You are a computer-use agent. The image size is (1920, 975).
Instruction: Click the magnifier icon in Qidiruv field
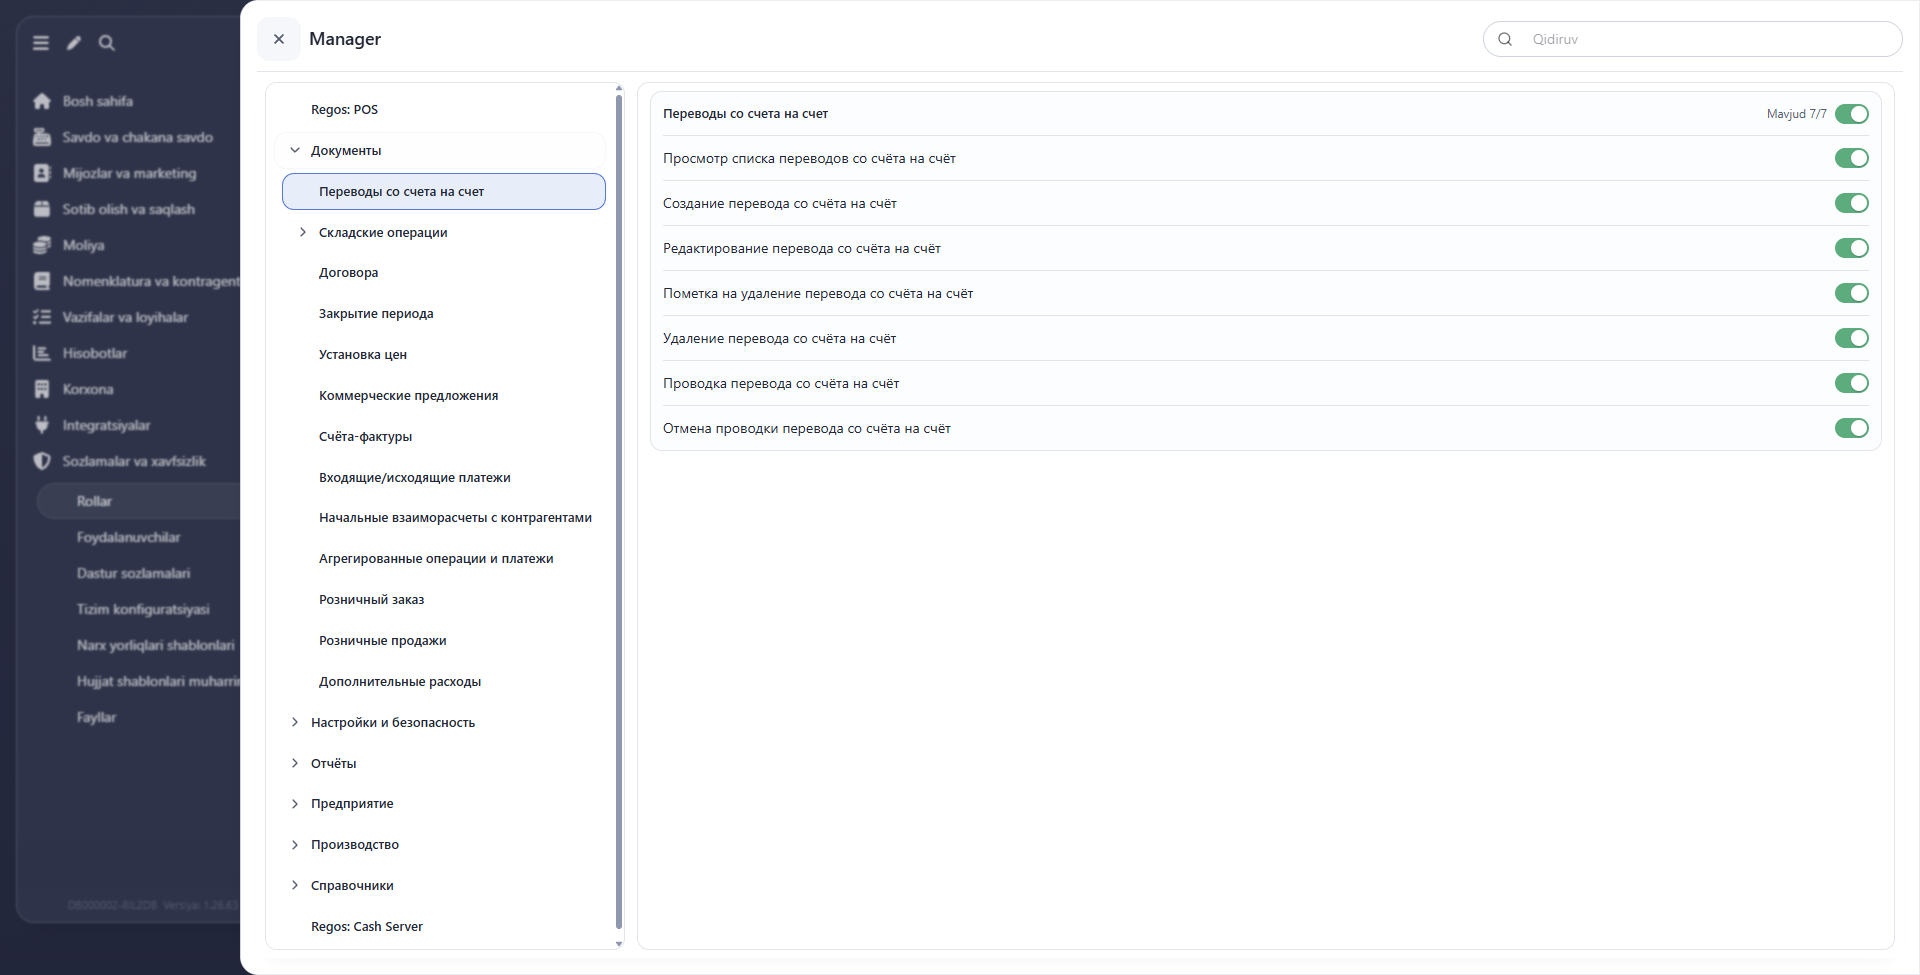(x=1505, y=39)
